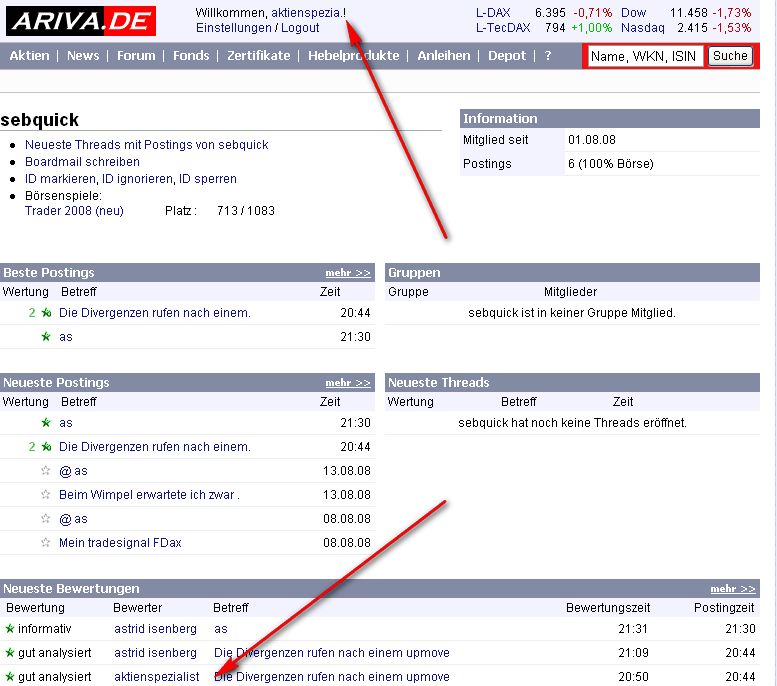777x686 pixels.
Task: Click 'mehr >>' in Neueste Bewertungen header
Action: point(733,589)
